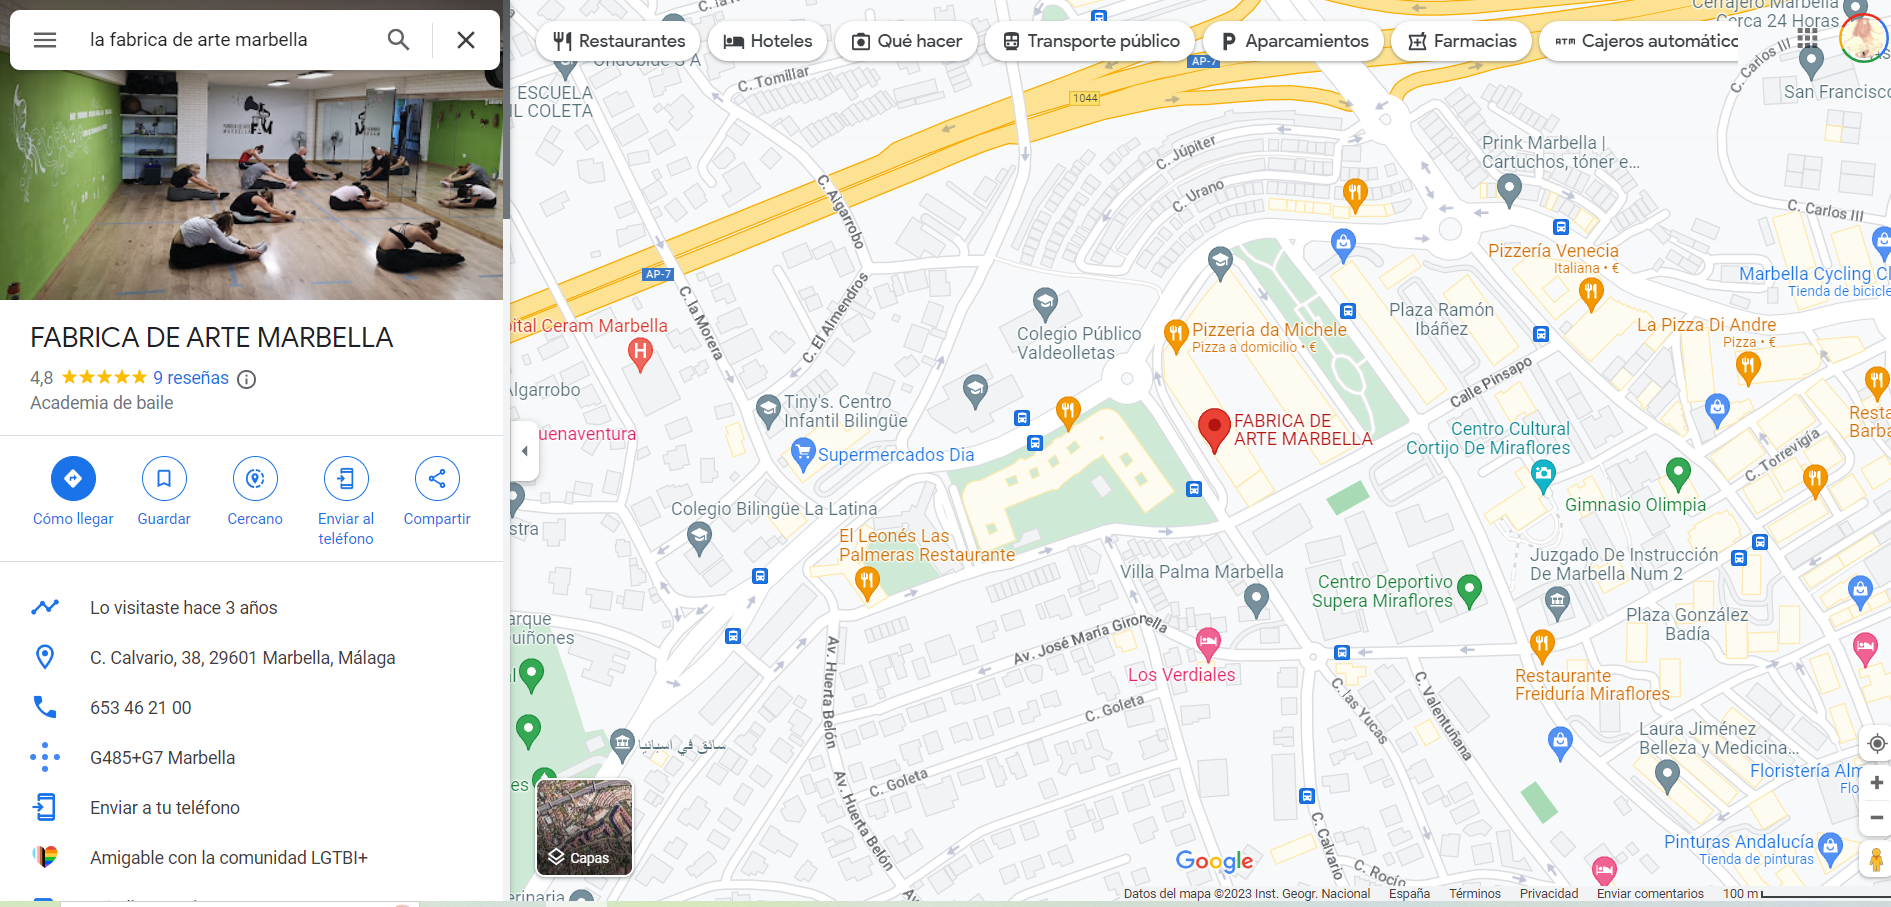This screenshot has width=1891, height=907.
Task: Collapse the side panel arrow
Action: coord(525,451)
